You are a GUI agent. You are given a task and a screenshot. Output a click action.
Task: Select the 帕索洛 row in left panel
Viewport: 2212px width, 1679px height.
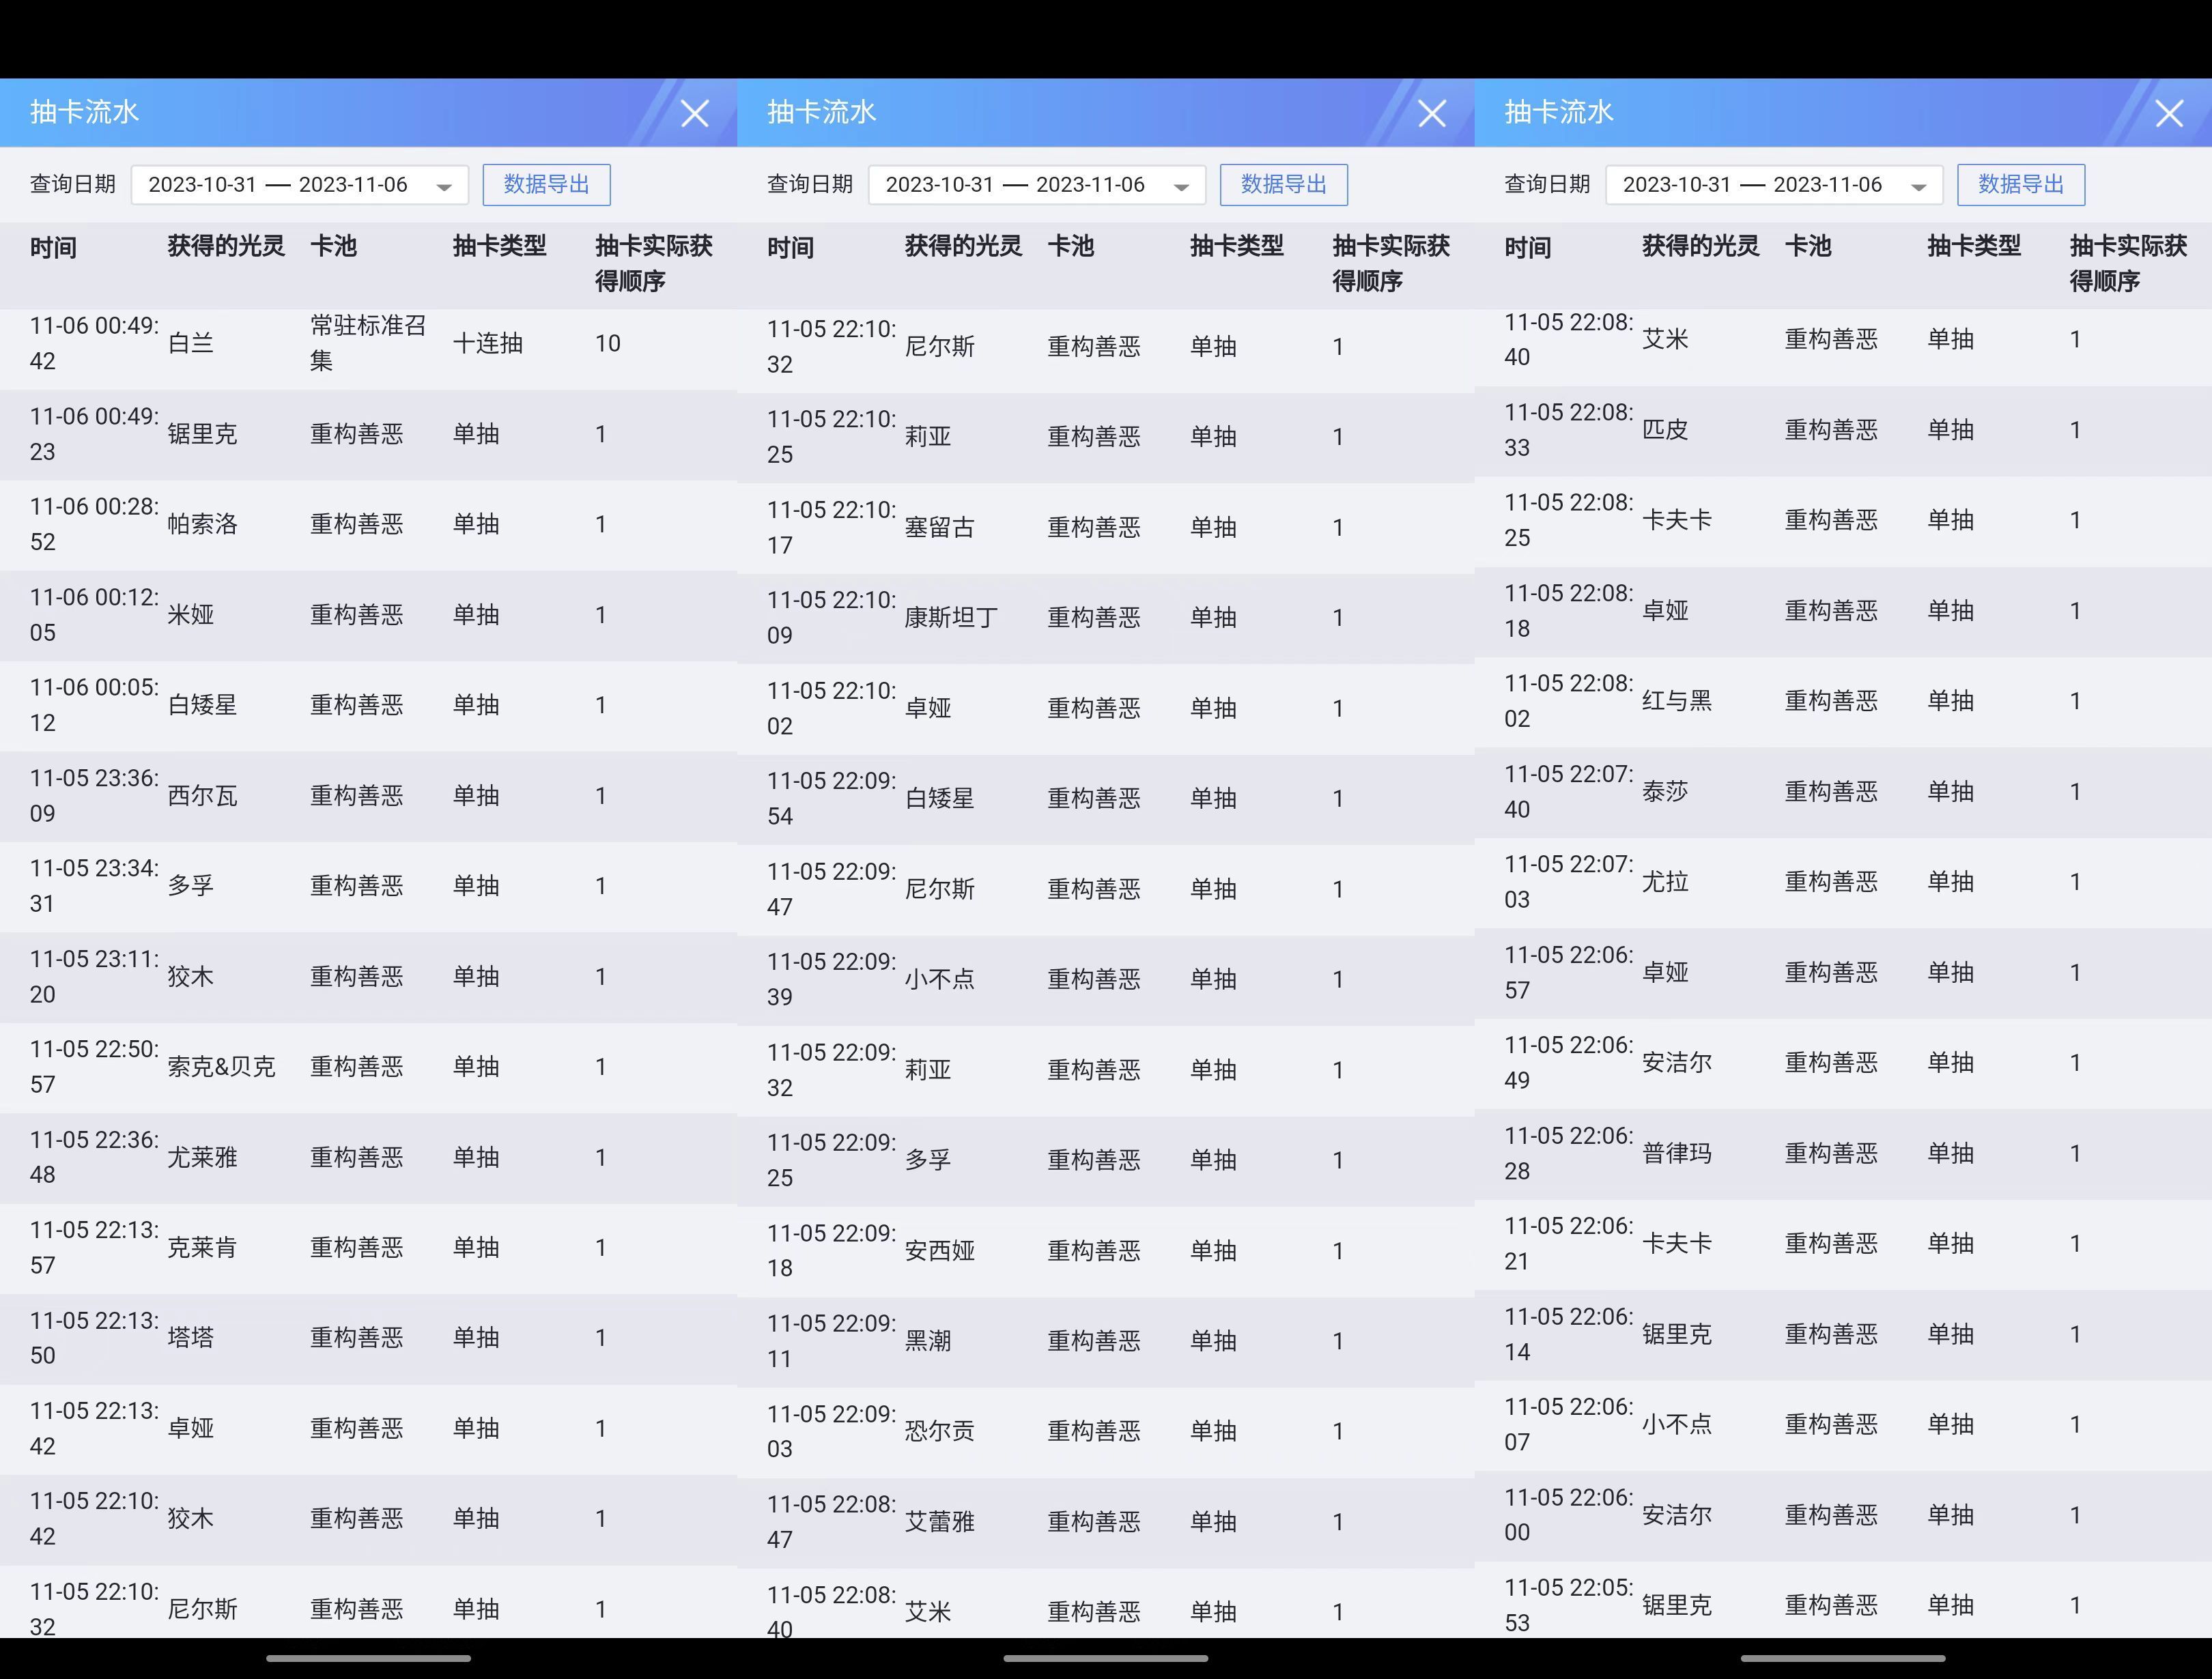coord(368,525)
